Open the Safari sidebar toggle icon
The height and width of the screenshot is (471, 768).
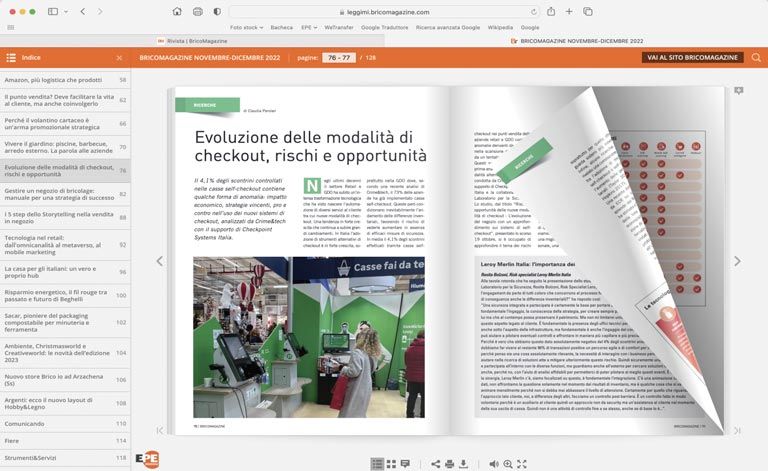53,11
